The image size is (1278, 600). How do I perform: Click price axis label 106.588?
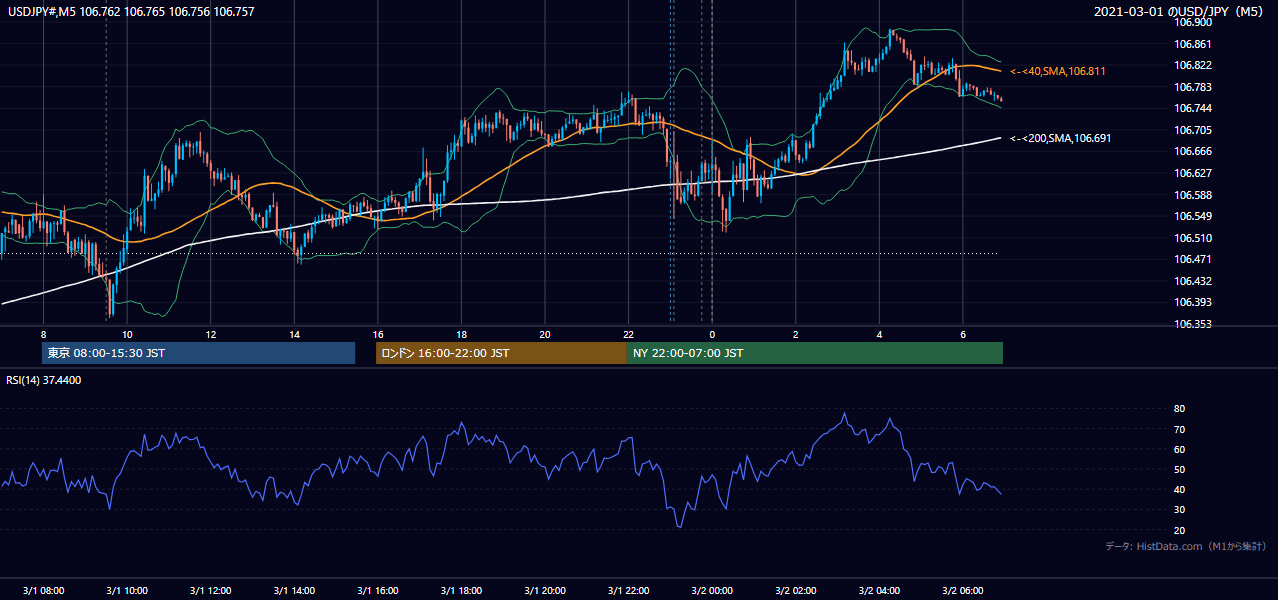point(1194,195)
